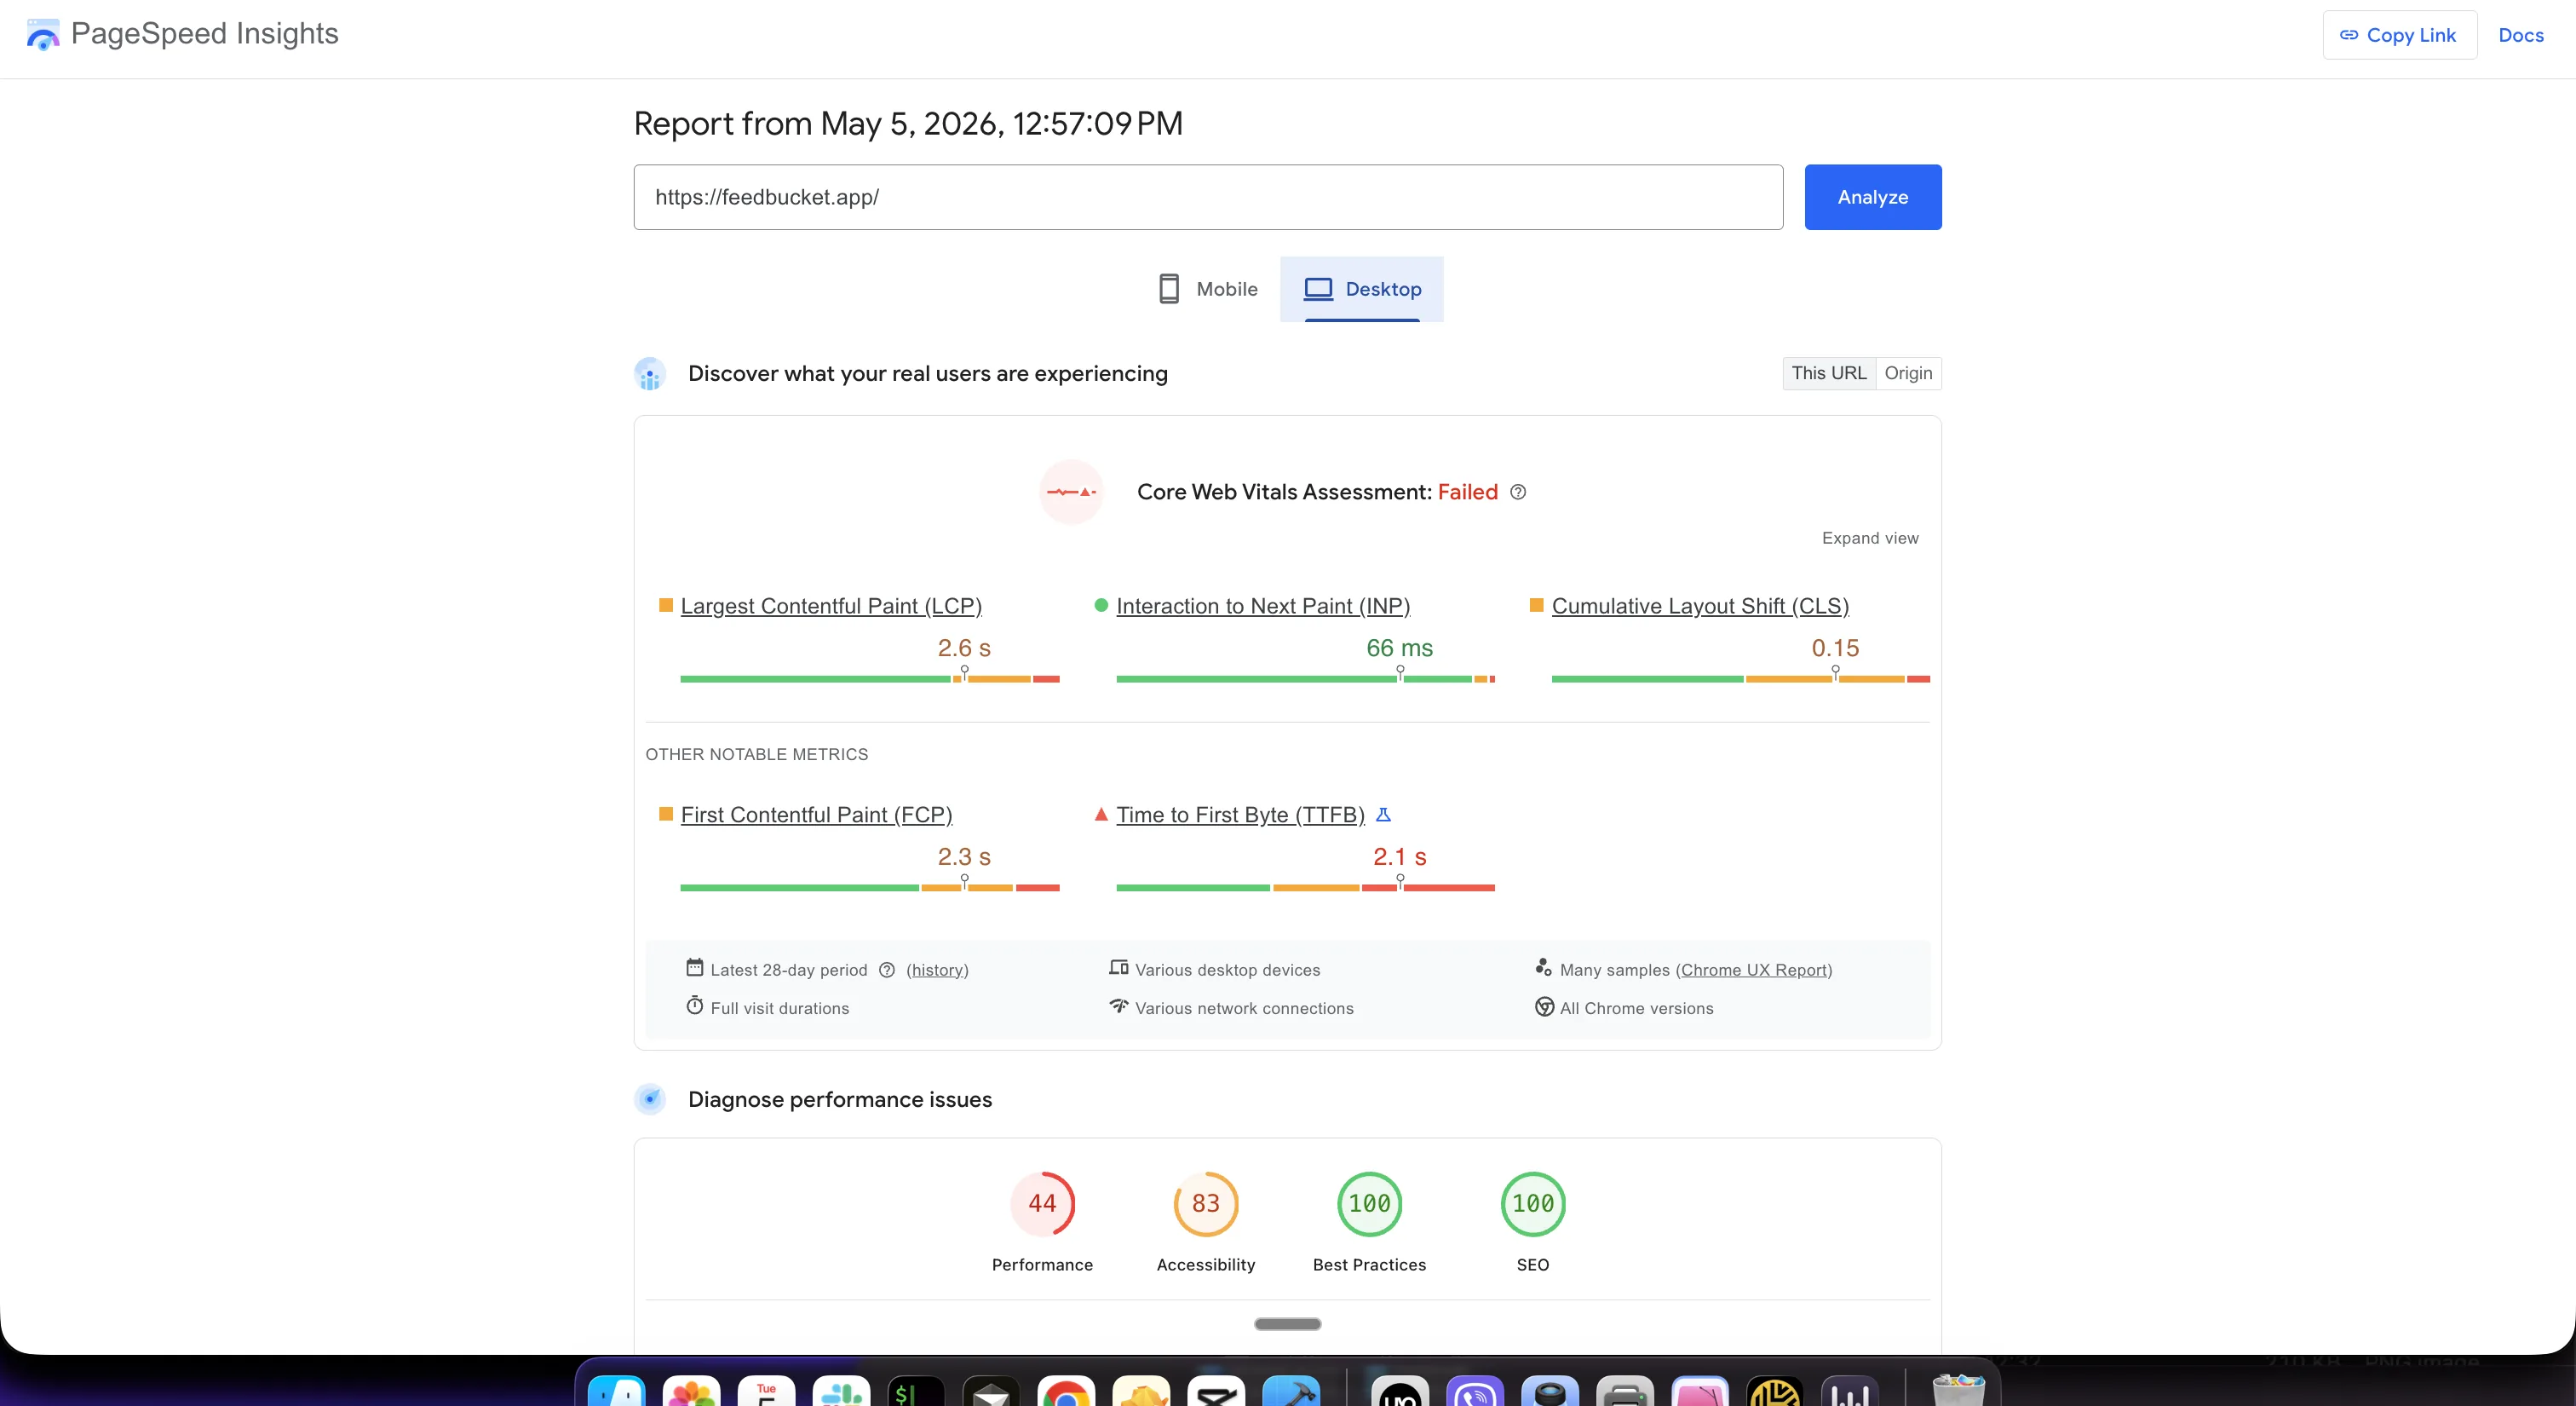Click the PageSpeed Insights logo icon
The height and width of the screenshot is (1406, 2576).
click(43, 35)
